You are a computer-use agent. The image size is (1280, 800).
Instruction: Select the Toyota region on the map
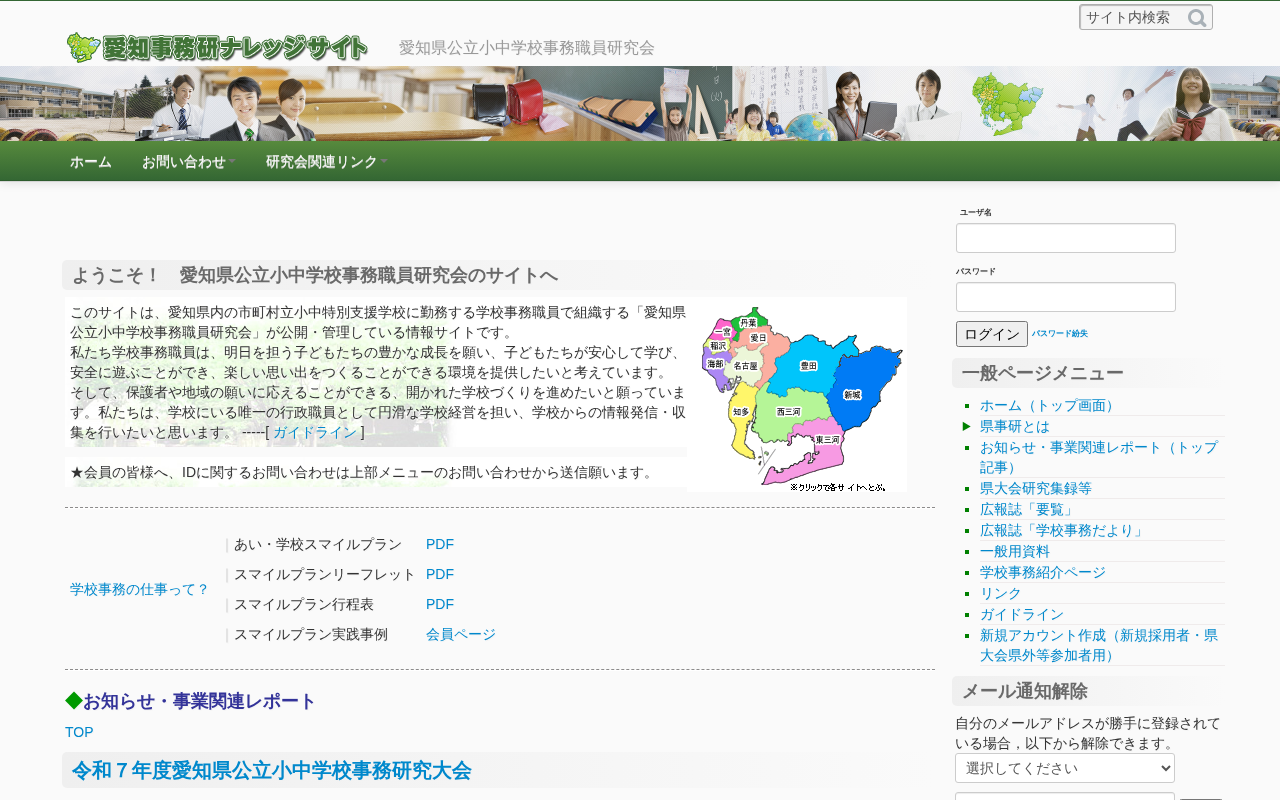tap(808, 366)
